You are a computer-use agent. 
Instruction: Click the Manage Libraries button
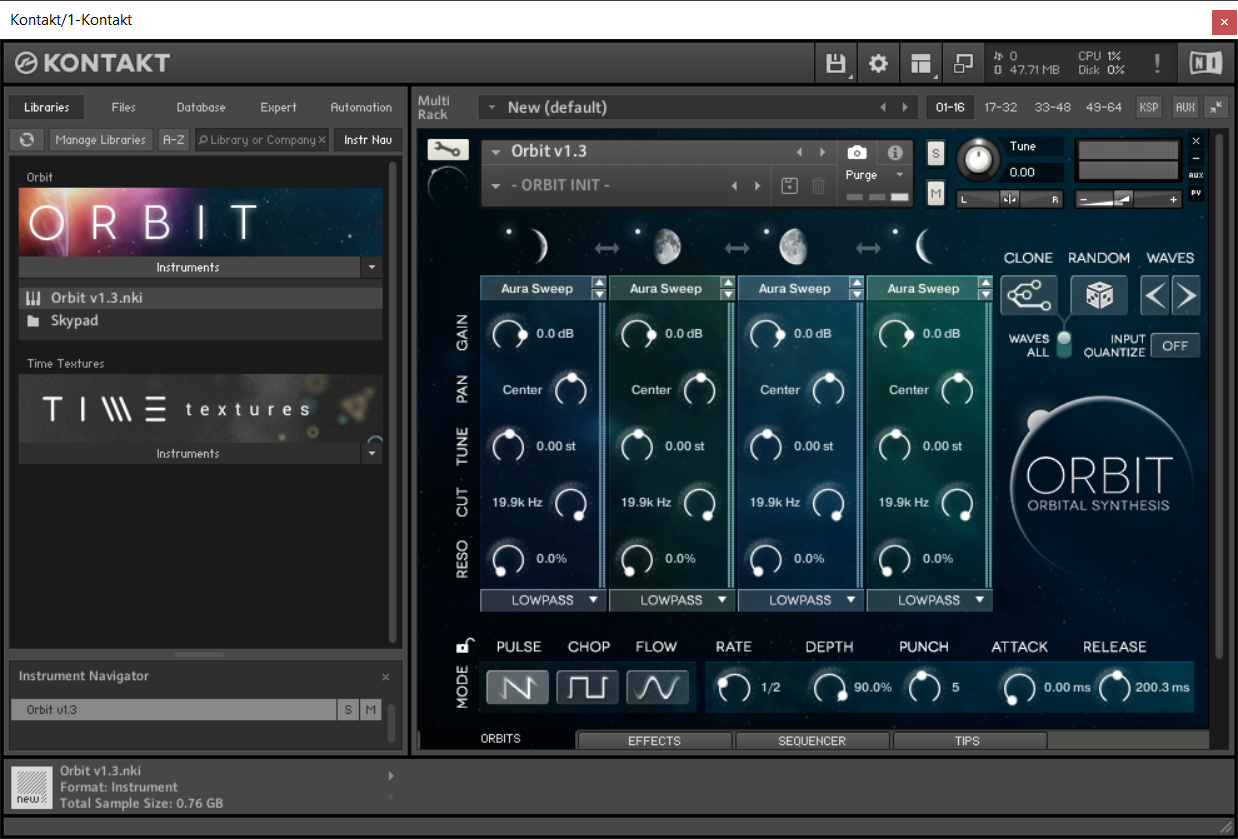101,140
